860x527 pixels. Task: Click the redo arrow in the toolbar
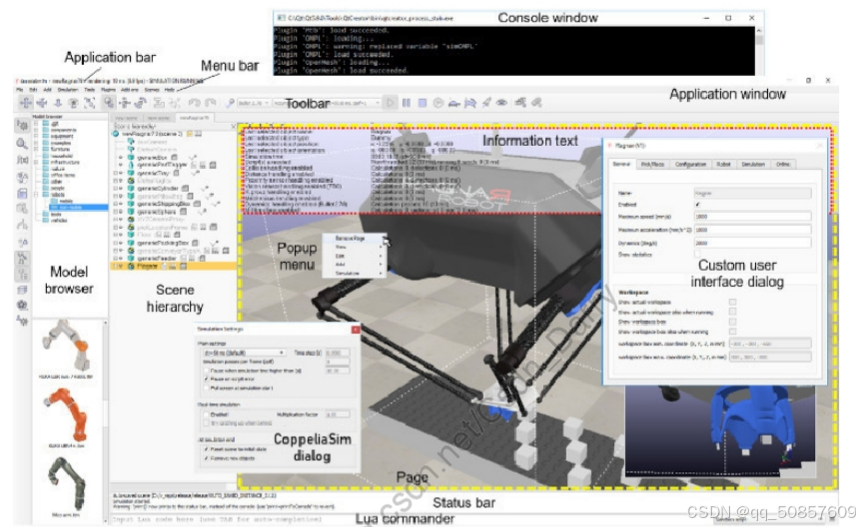tap(210, 103)
